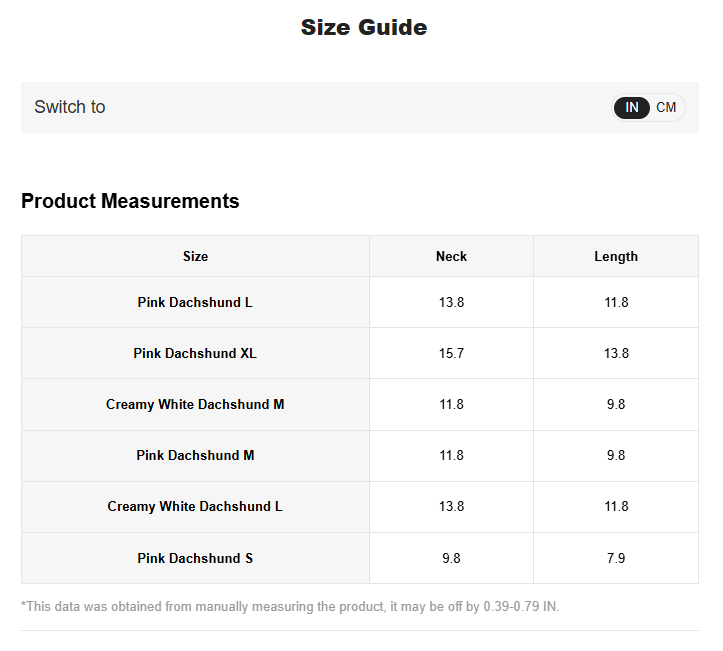Click the manual measurement disclaimer note
The height and width of the screenshot is (651, 723).
[x=290, y=606]
